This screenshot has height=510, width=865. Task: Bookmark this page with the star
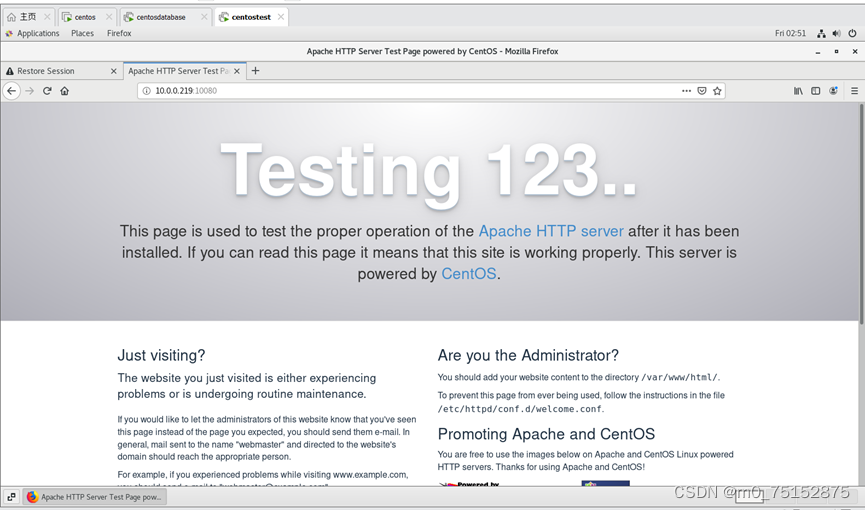(x=717, y=91)
